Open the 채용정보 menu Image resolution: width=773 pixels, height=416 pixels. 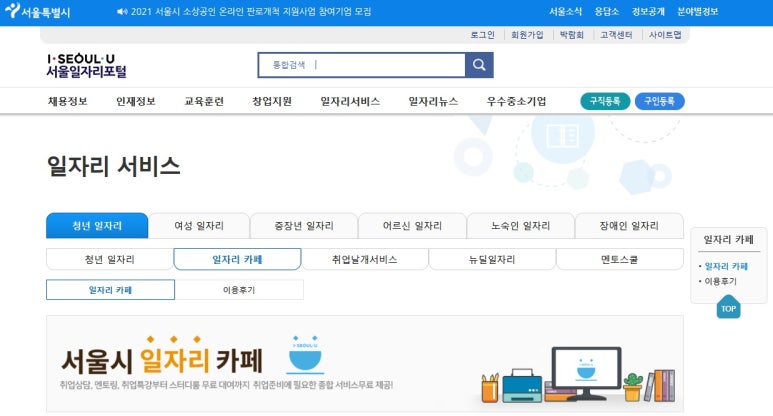pos(68,101)
